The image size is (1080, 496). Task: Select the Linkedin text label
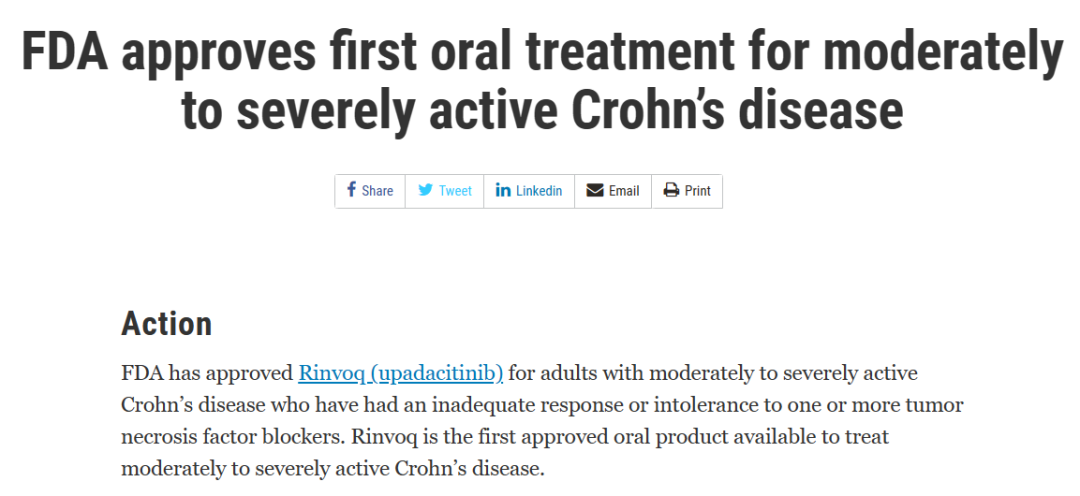point(539,191)
